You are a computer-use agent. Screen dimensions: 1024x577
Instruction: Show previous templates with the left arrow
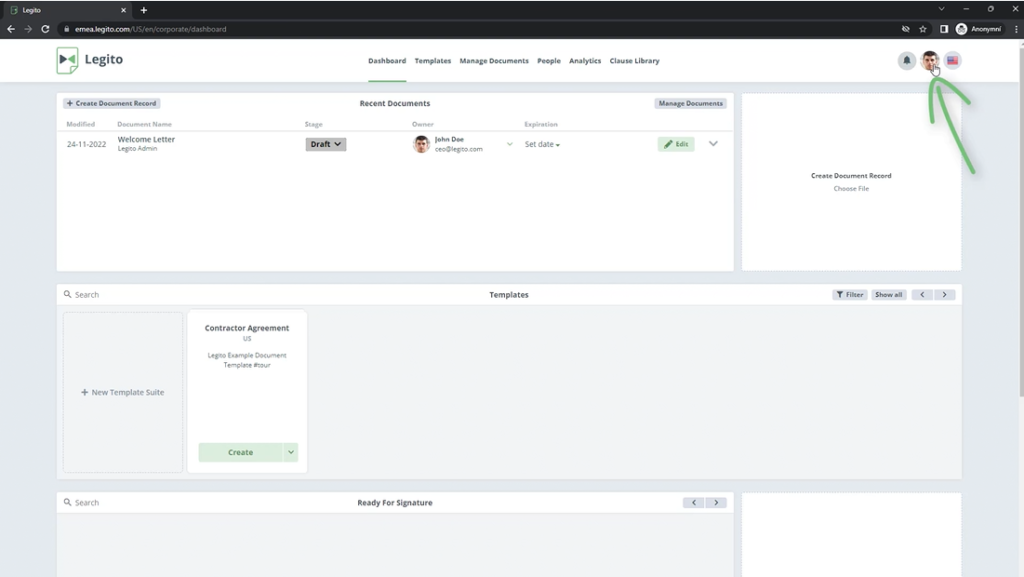[923, 295]
